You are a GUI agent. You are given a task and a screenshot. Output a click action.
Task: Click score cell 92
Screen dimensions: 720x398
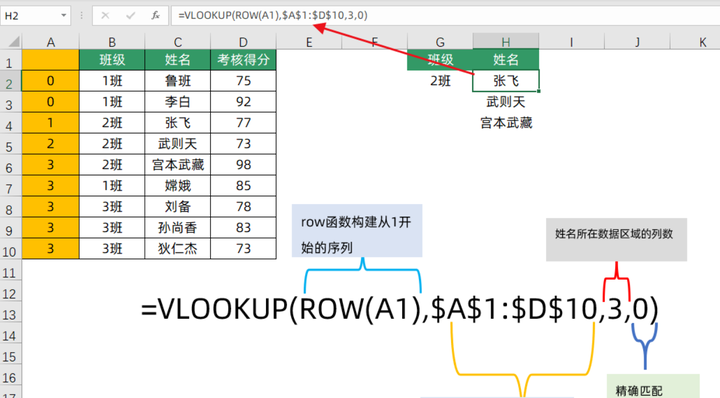(x=243, y=102)
